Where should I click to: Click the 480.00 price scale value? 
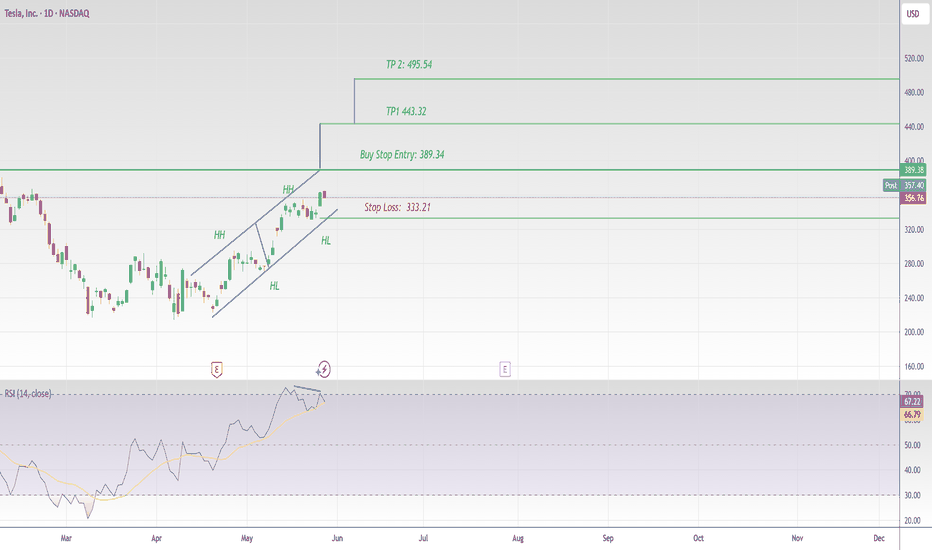914,92
